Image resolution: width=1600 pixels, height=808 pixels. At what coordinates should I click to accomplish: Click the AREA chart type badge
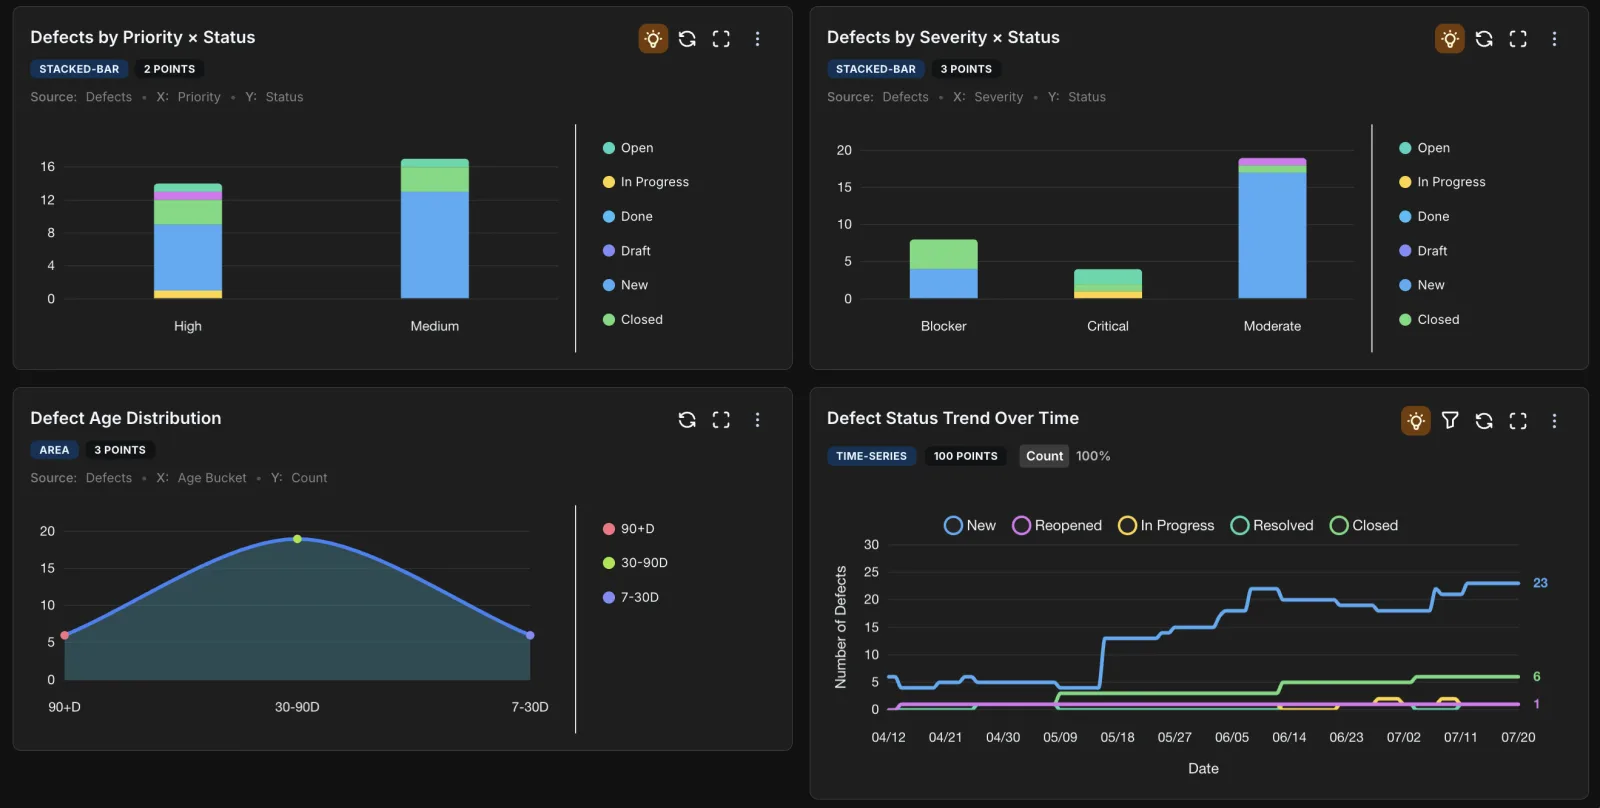pyautogui.click(x=54, y=450)
